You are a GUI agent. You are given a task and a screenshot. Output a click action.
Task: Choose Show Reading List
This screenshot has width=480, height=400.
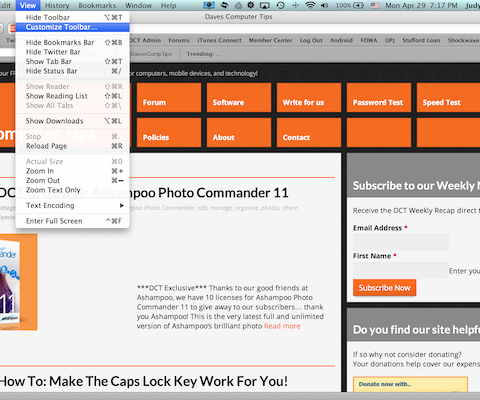[x=72, y=96]
